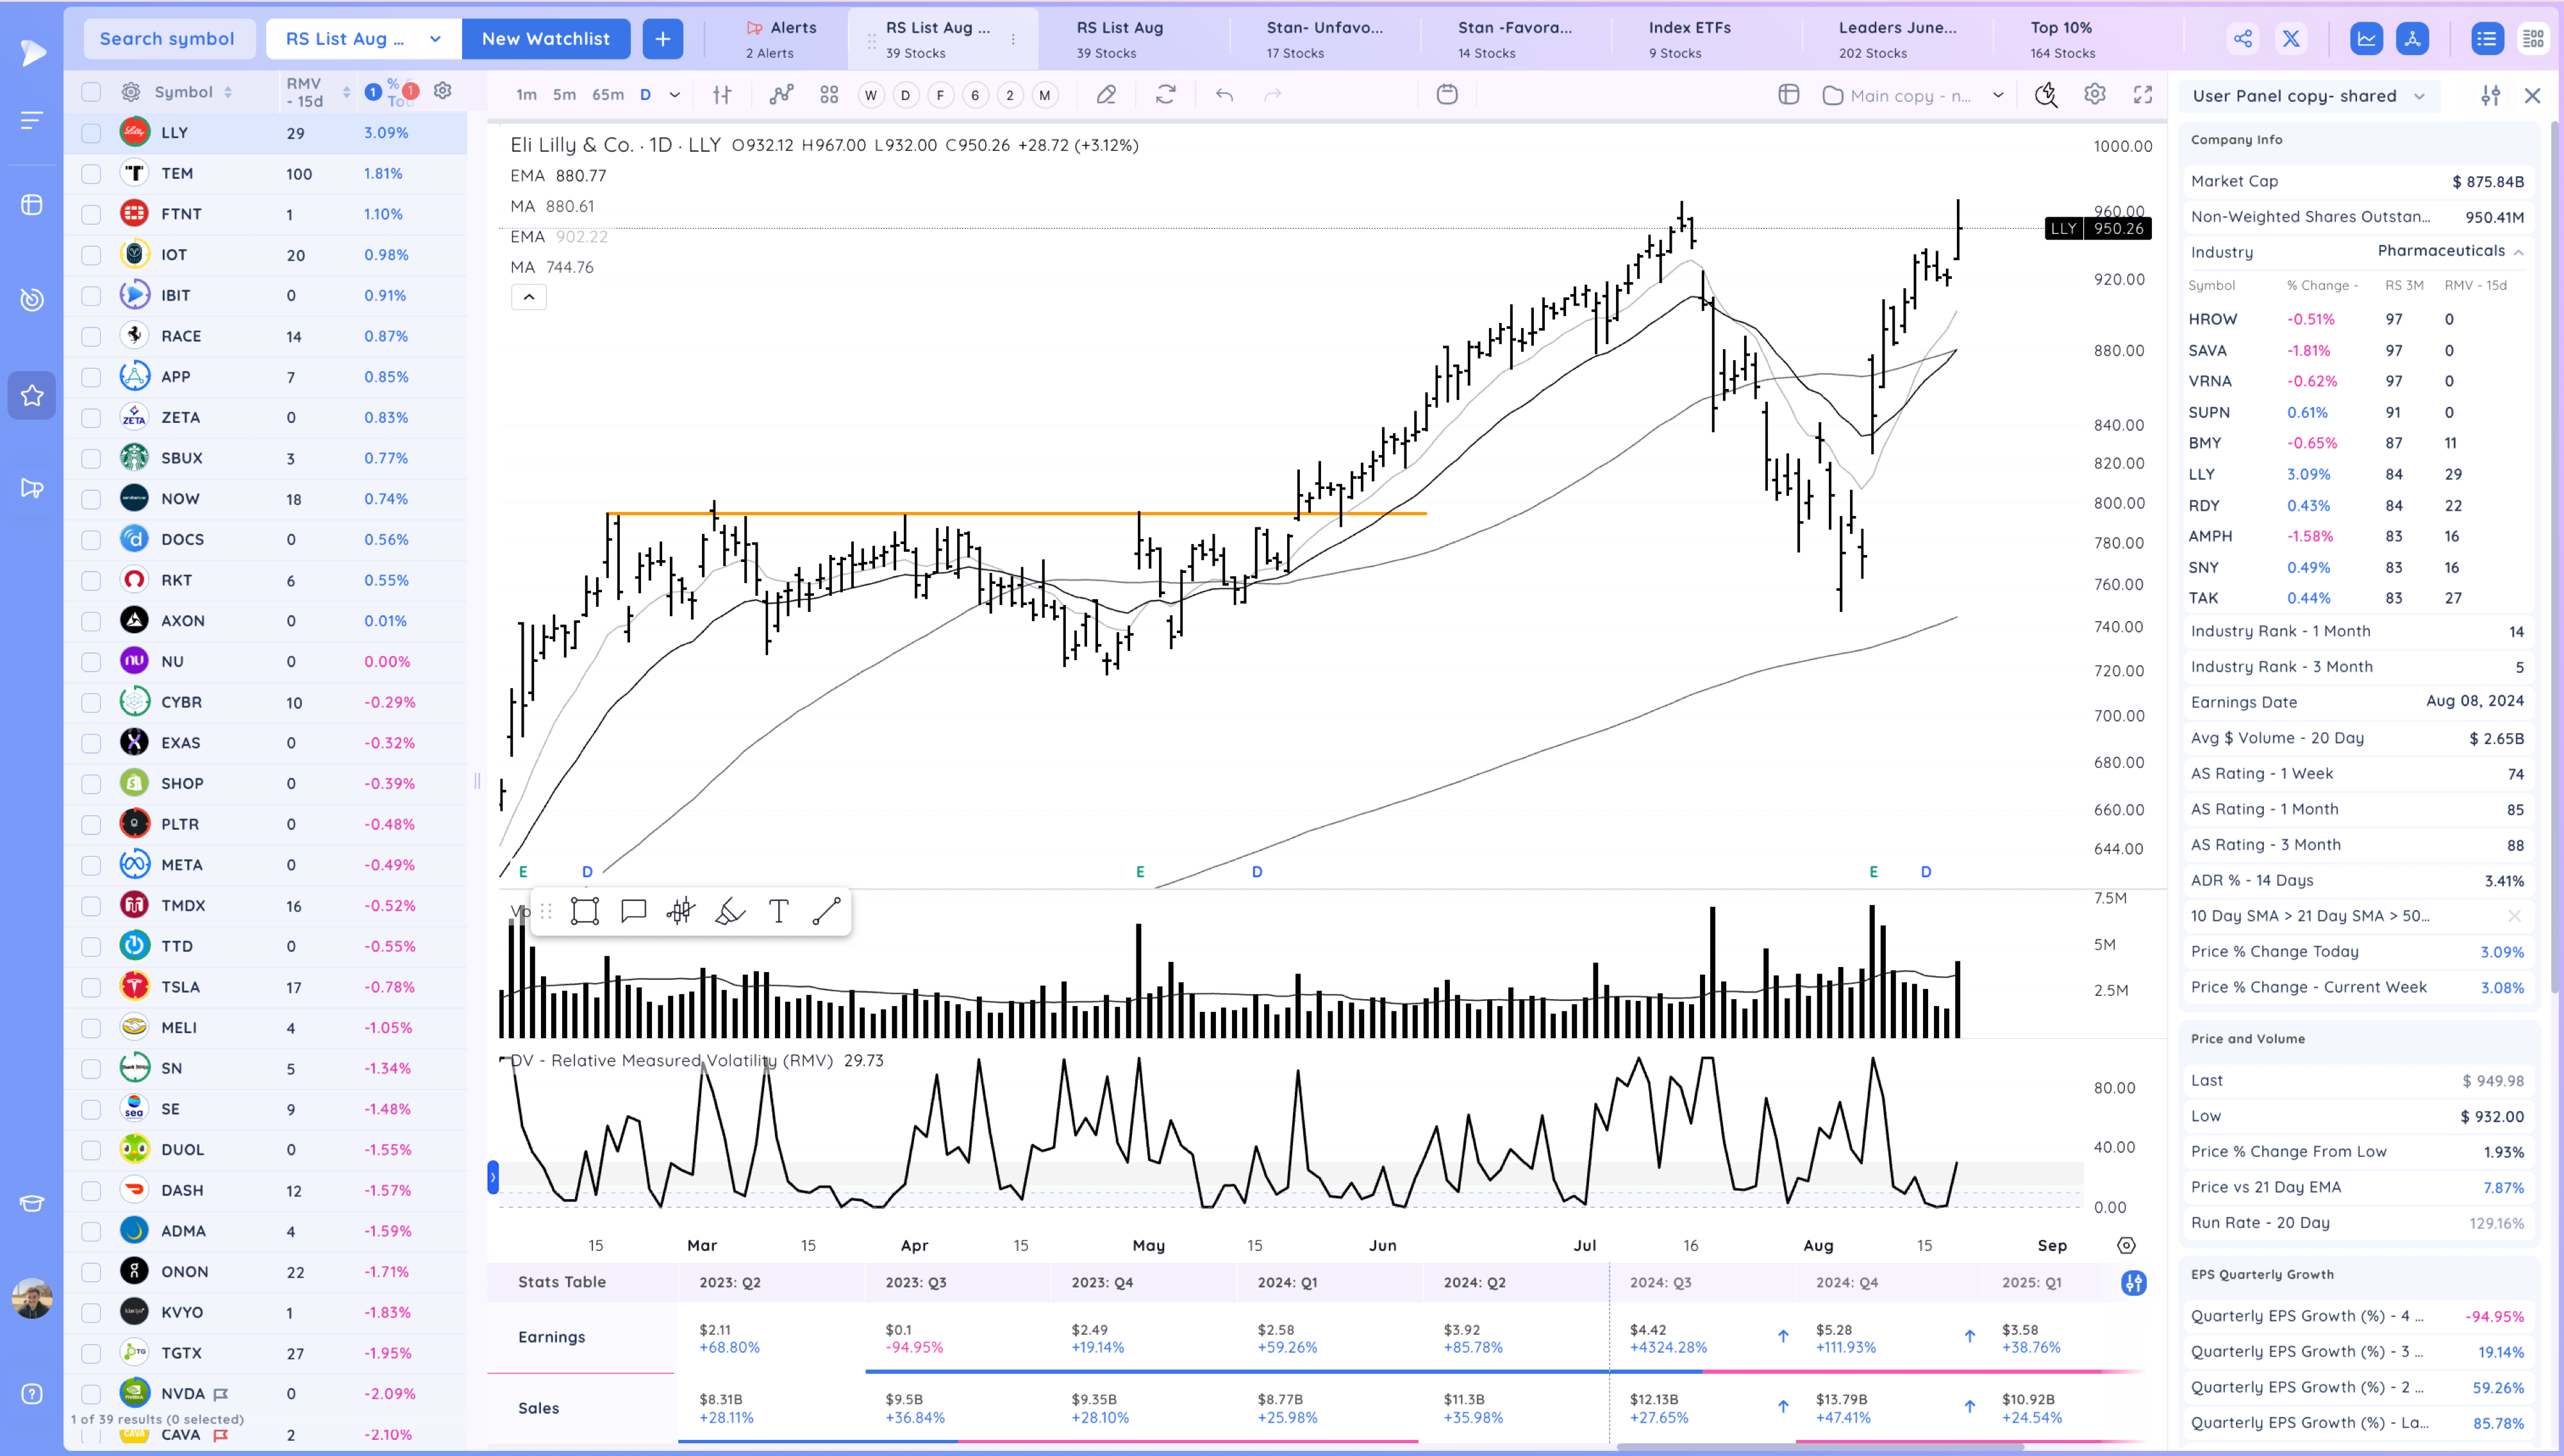
Task: Click the eraser icon in chart toolbar
Action: coord(1106,95)
